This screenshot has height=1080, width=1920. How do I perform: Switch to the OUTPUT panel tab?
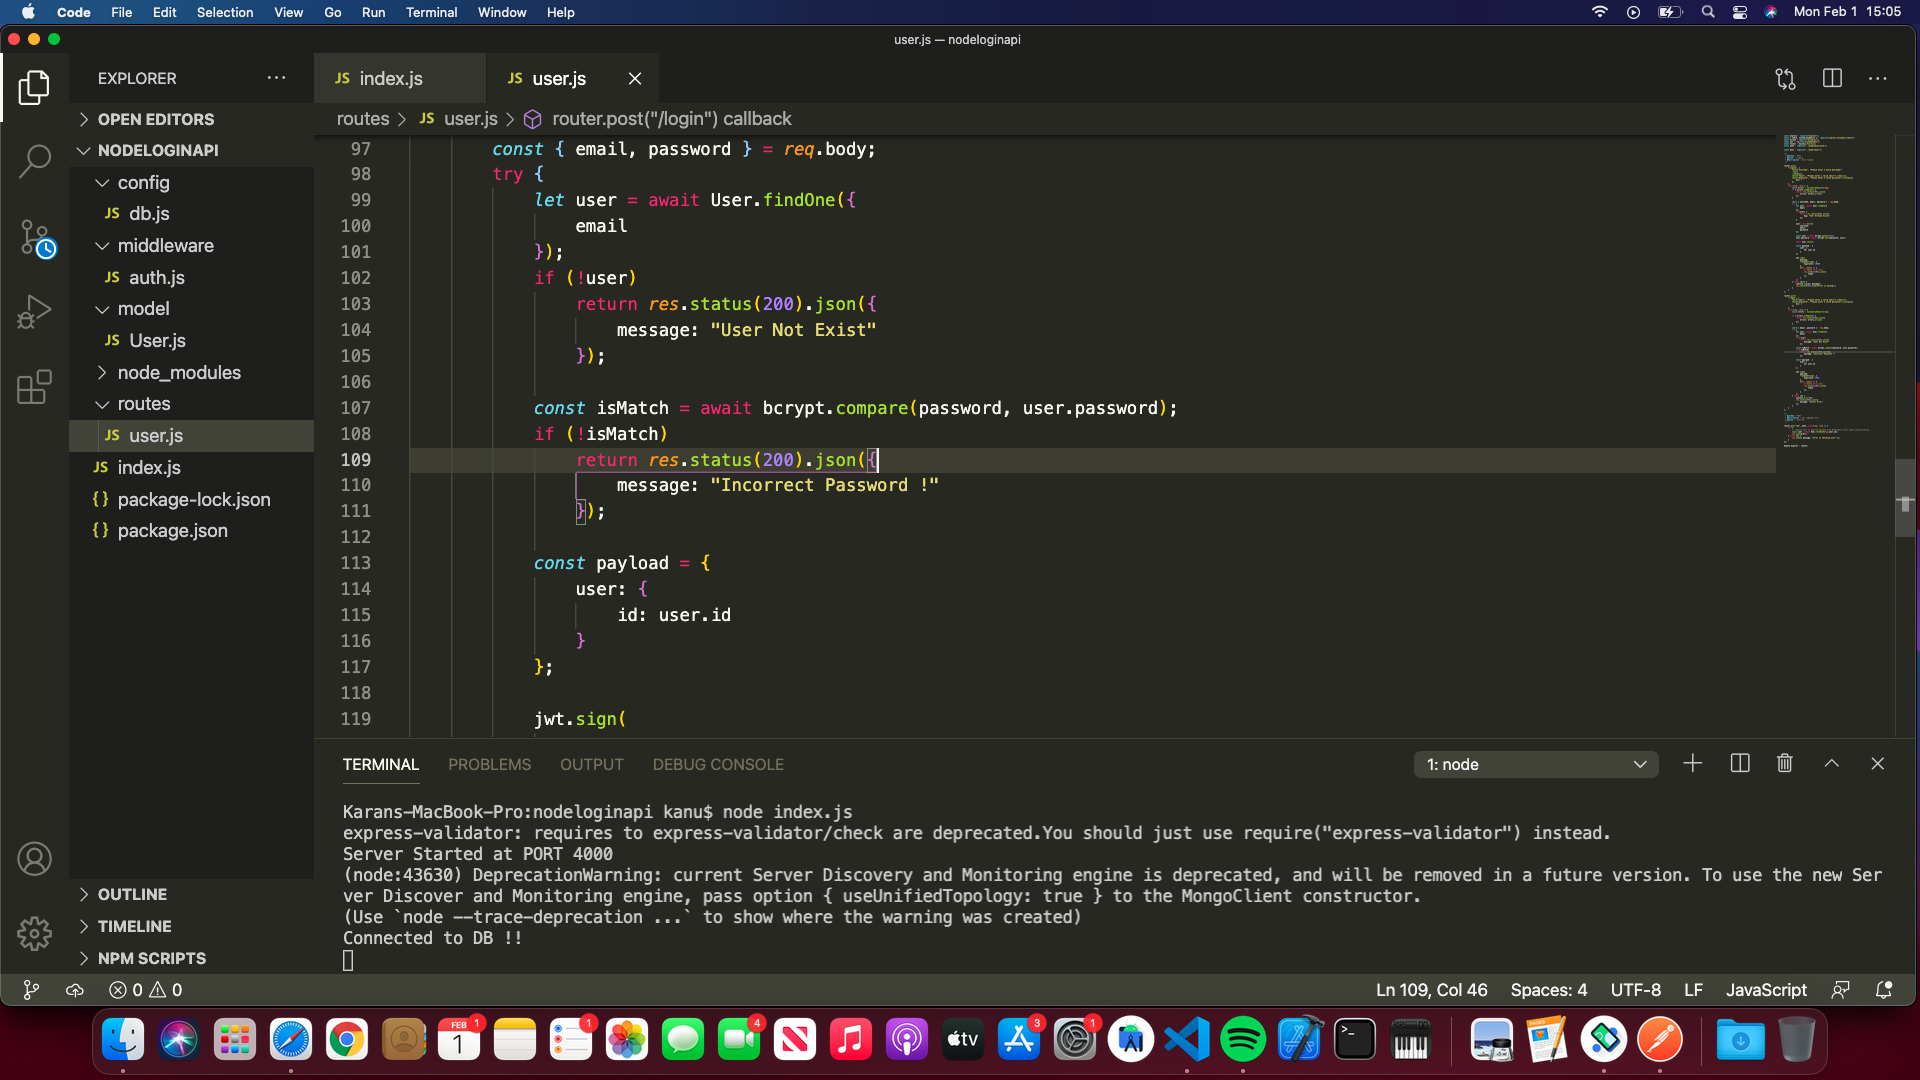(x=591, y=764)
